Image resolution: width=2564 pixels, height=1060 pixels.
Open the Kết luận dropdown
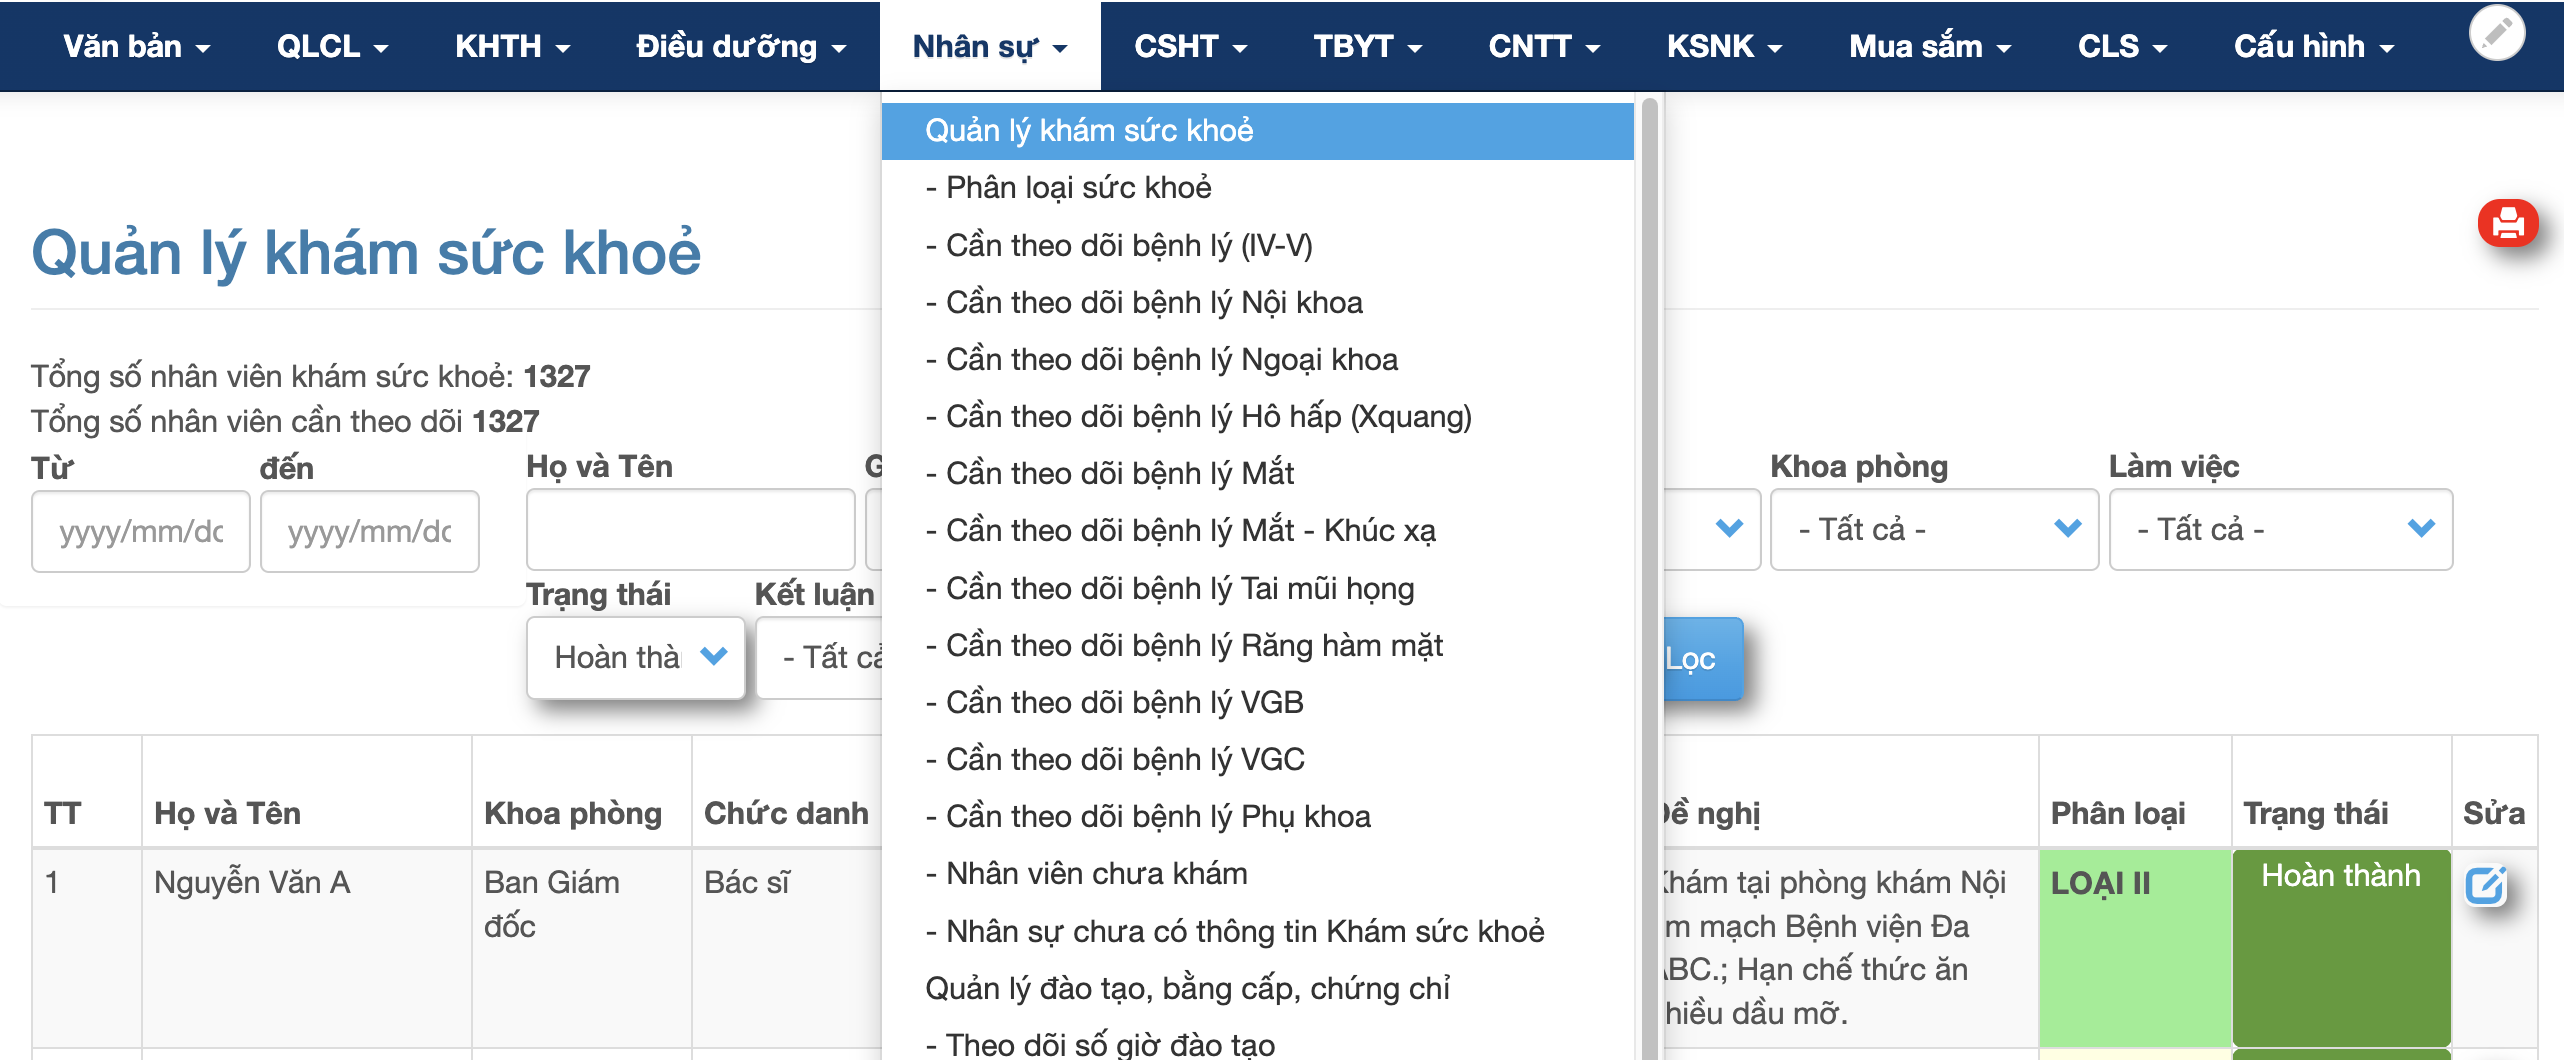pos(820,657)
